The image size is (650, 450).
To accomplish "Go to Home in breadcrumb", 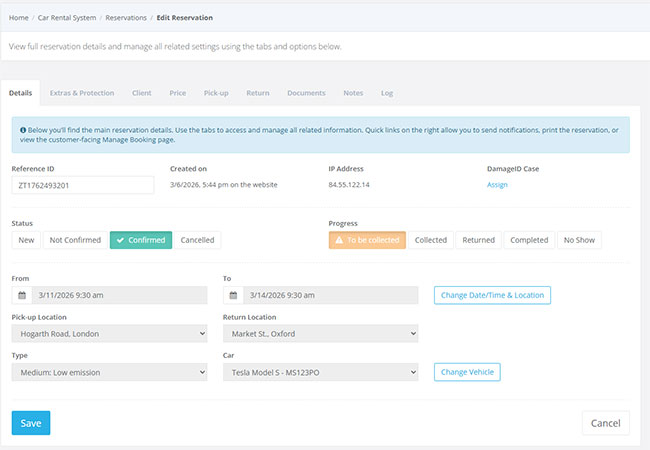I will point(19,17).
